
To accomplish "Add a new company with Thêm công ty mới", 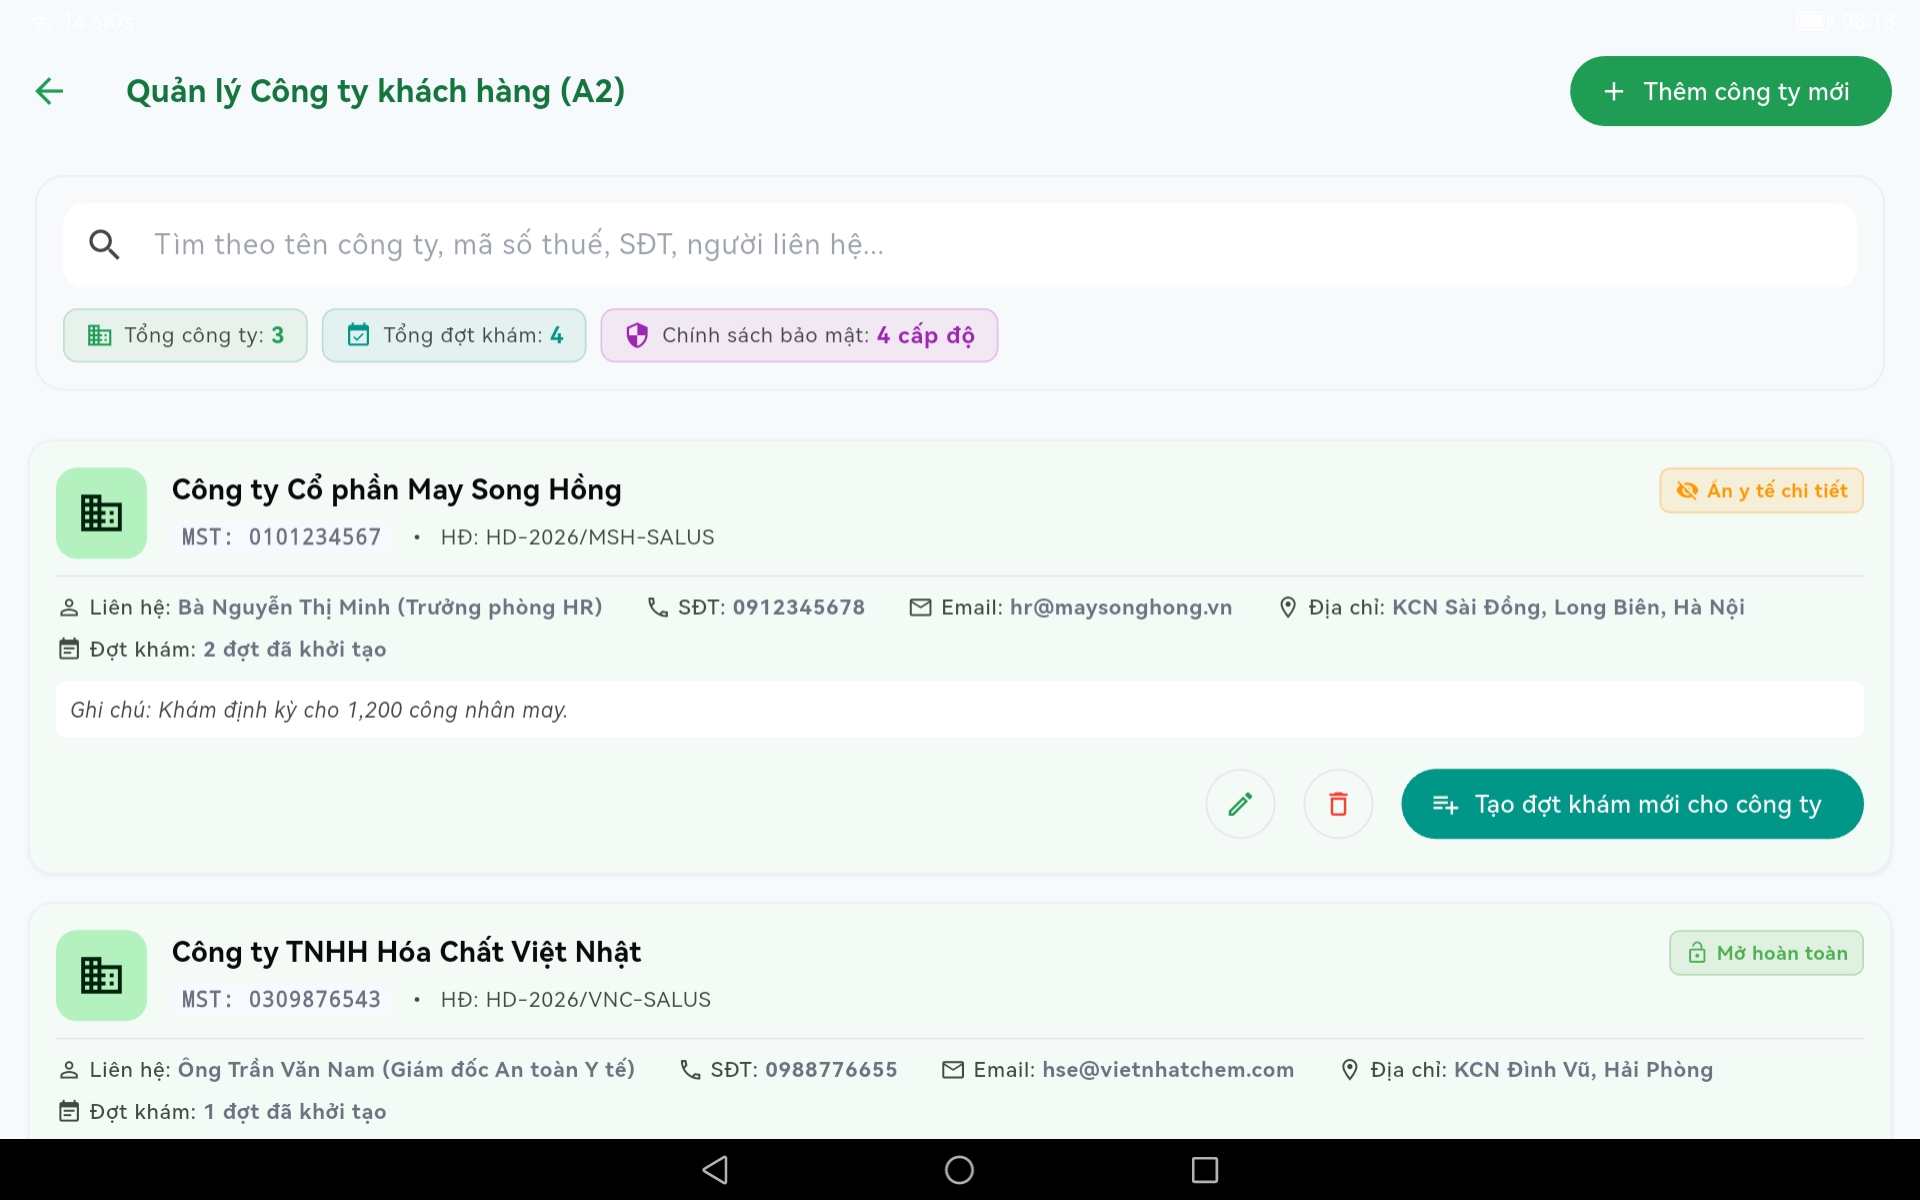I will coord(1730,91).
